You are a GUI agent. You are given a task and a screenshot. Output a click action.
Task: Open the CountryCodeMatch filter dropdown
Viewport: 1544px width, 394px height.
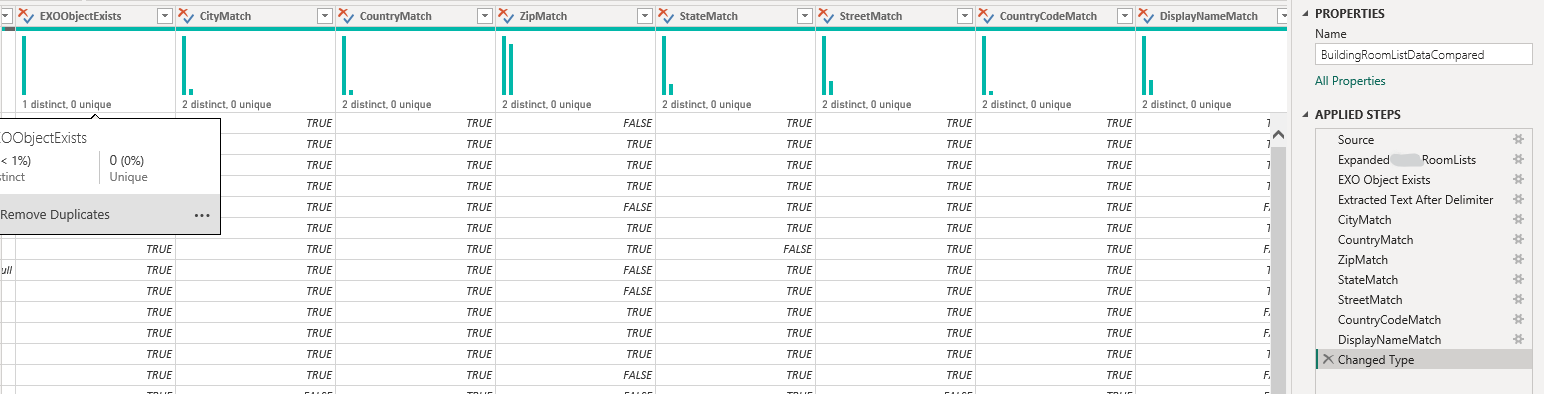pos(1124,16)
